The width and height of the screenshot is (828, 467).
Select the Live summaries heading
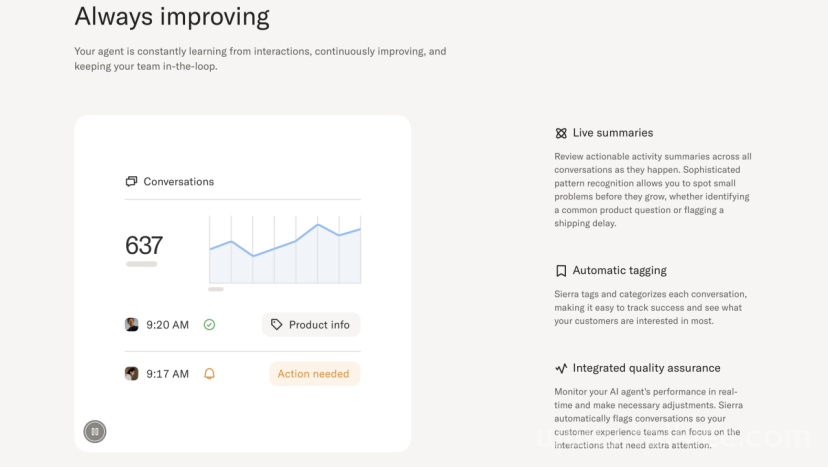coord(613,133)
